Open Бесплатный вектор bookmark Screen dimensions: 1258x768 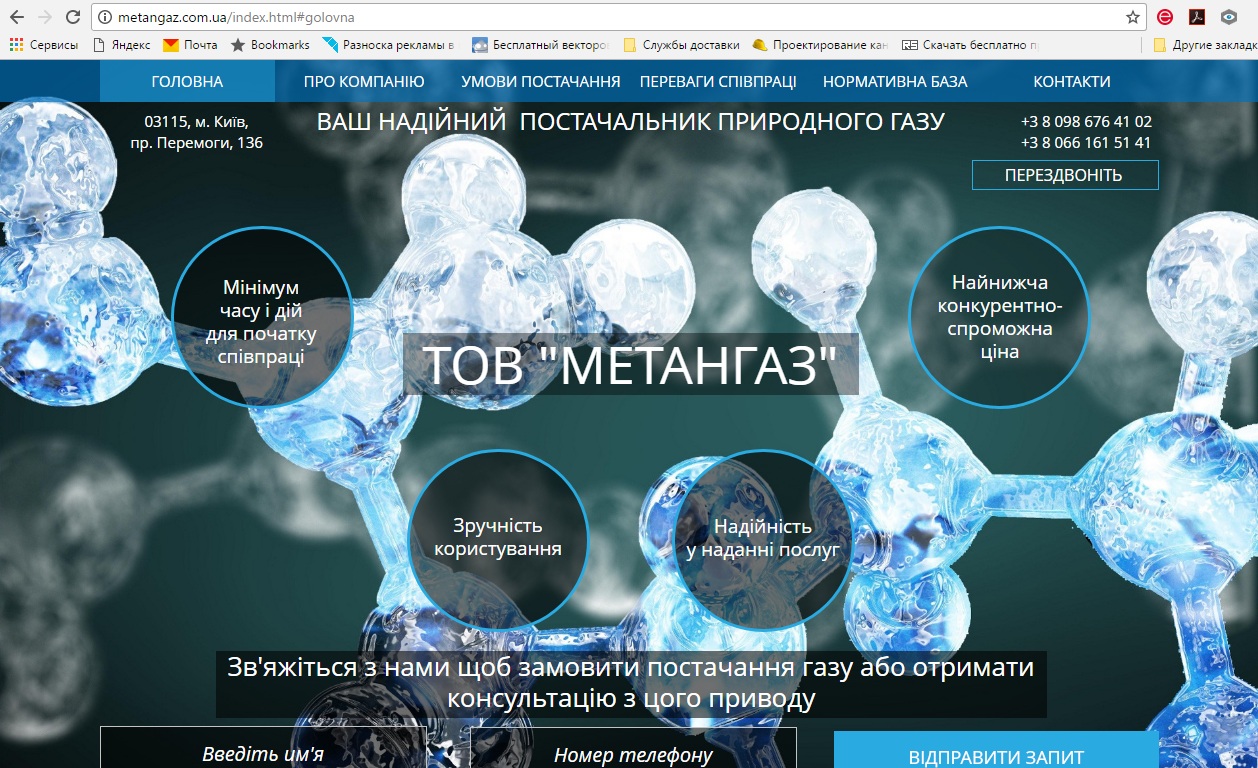click(x=540, y=45)
